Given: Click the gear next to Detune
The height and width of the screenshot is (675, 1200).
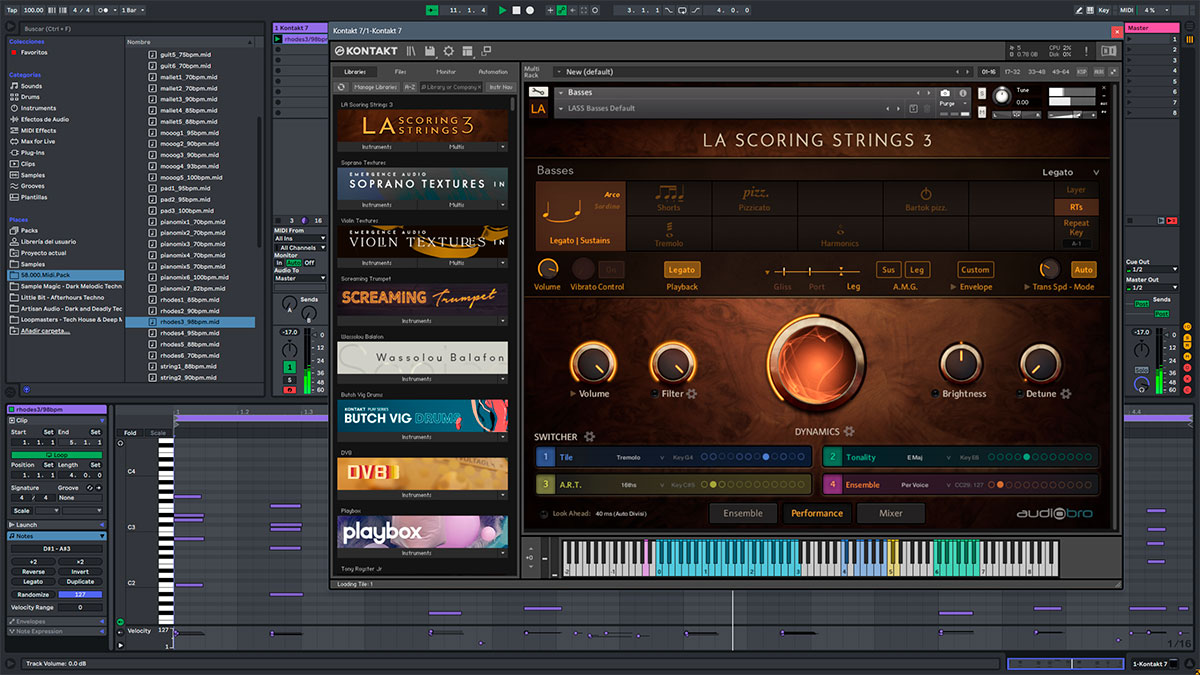Looking at the screenshot, I should (x=1066, y=394).
